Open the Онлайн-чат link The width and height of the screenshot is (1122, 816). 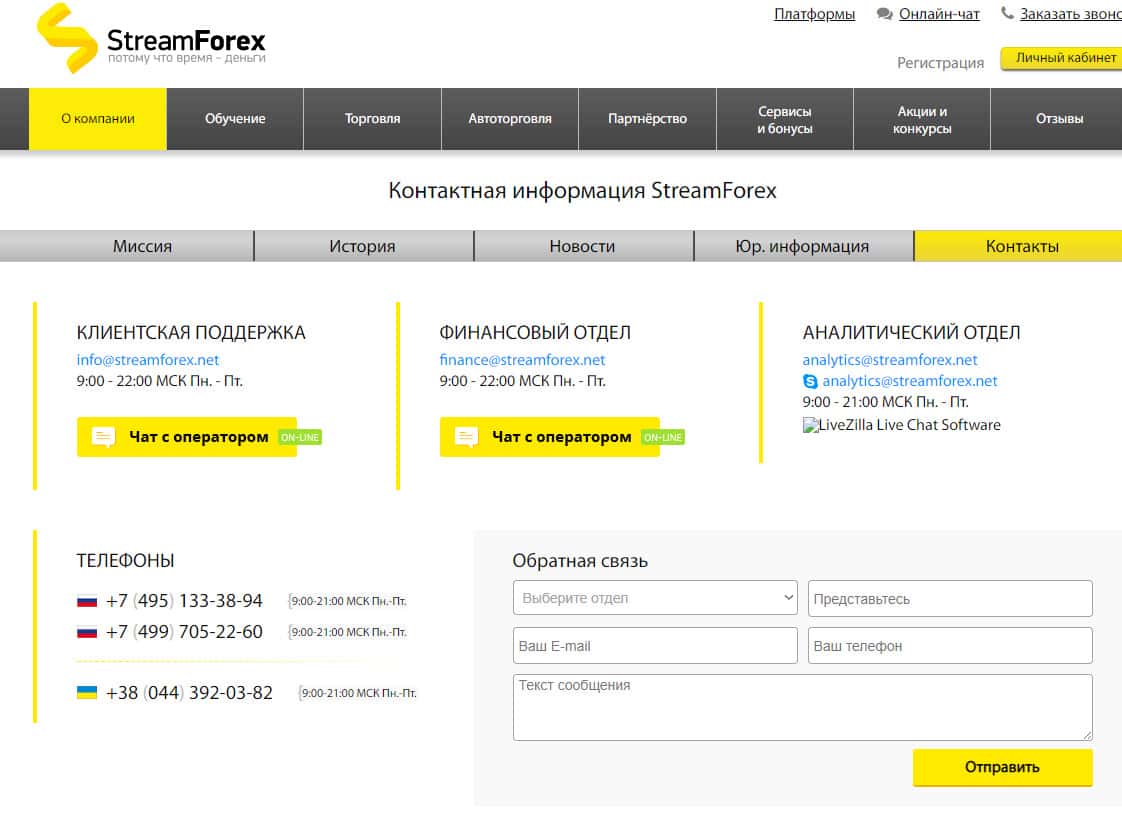[x=939, y=14]
